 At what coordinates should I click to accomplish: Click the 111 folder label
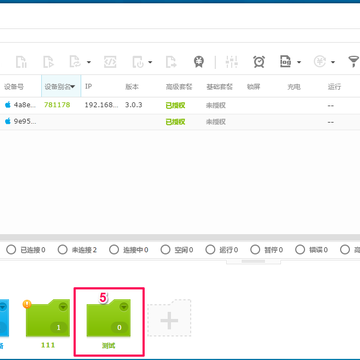coord(48,345)
